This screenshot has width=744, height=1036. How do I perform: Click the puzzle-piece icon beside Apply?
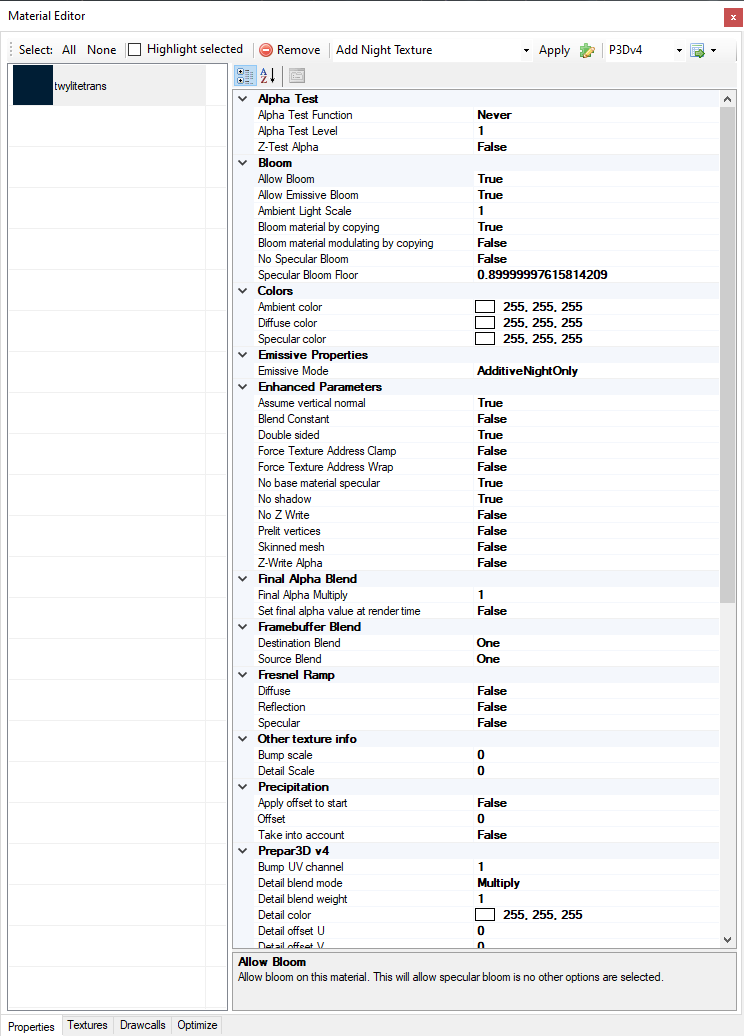pos(587,50)
